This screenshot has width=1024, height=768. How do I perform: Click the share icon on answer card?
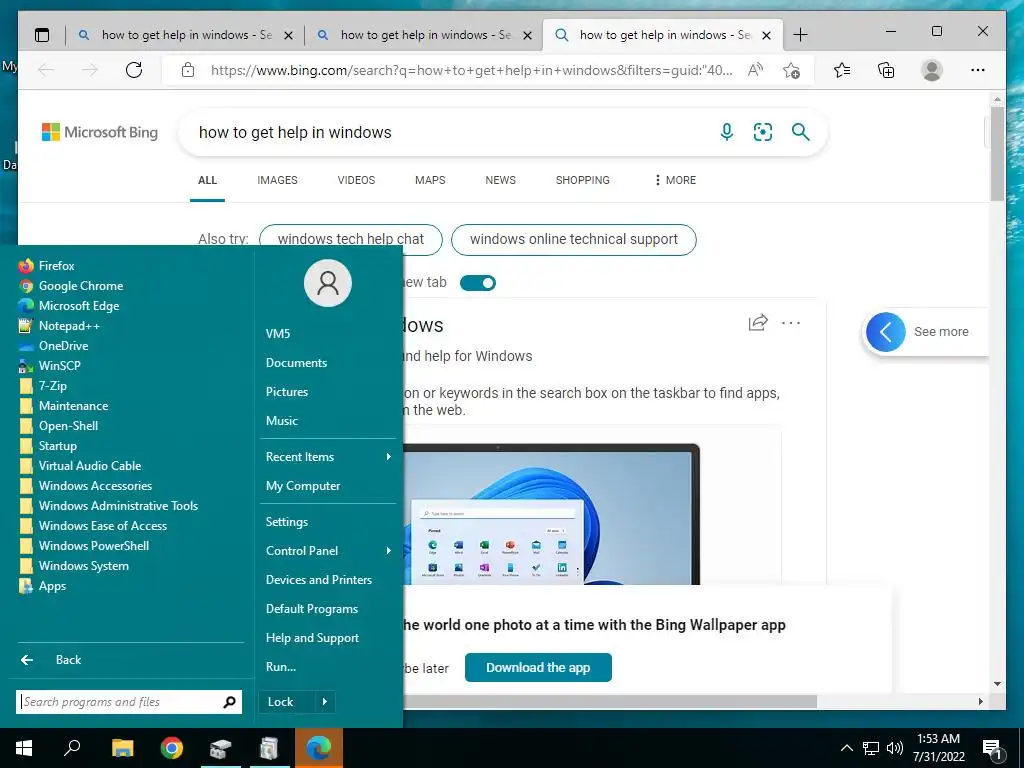click(x=758, y=323)
